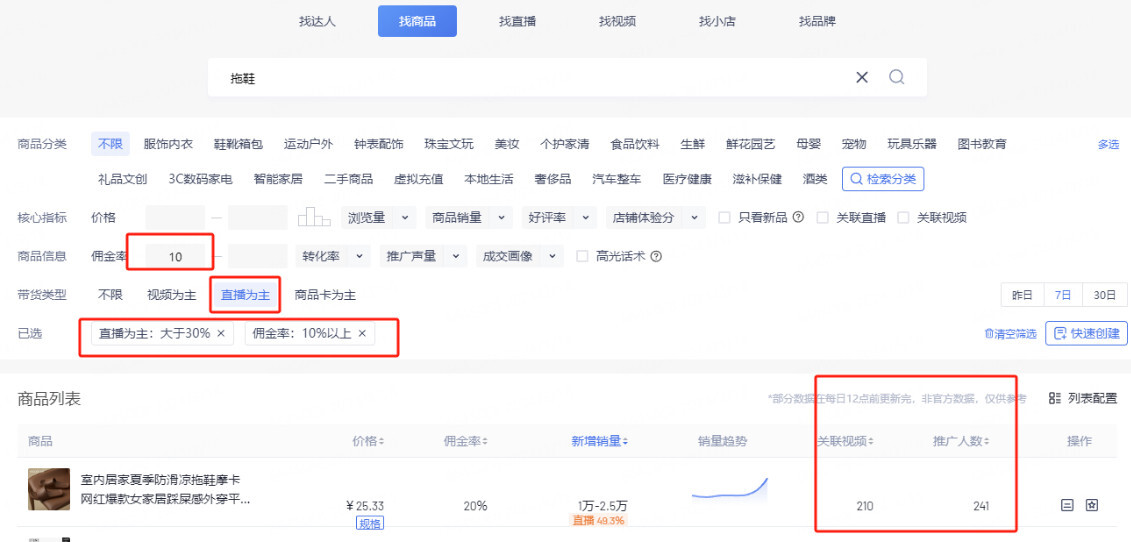Remove the 直播为主：大于30% filter tag

pyautogui.click(x=221, y=333)
